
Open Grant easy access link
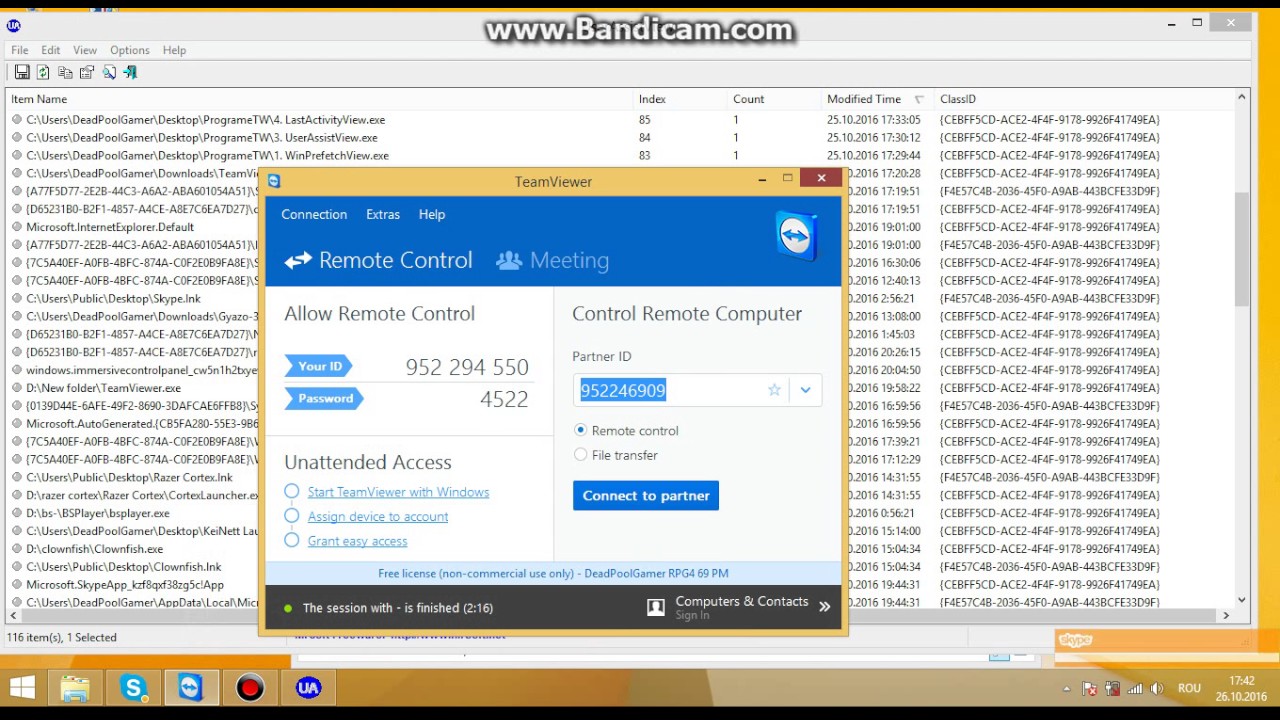point(357,541)
